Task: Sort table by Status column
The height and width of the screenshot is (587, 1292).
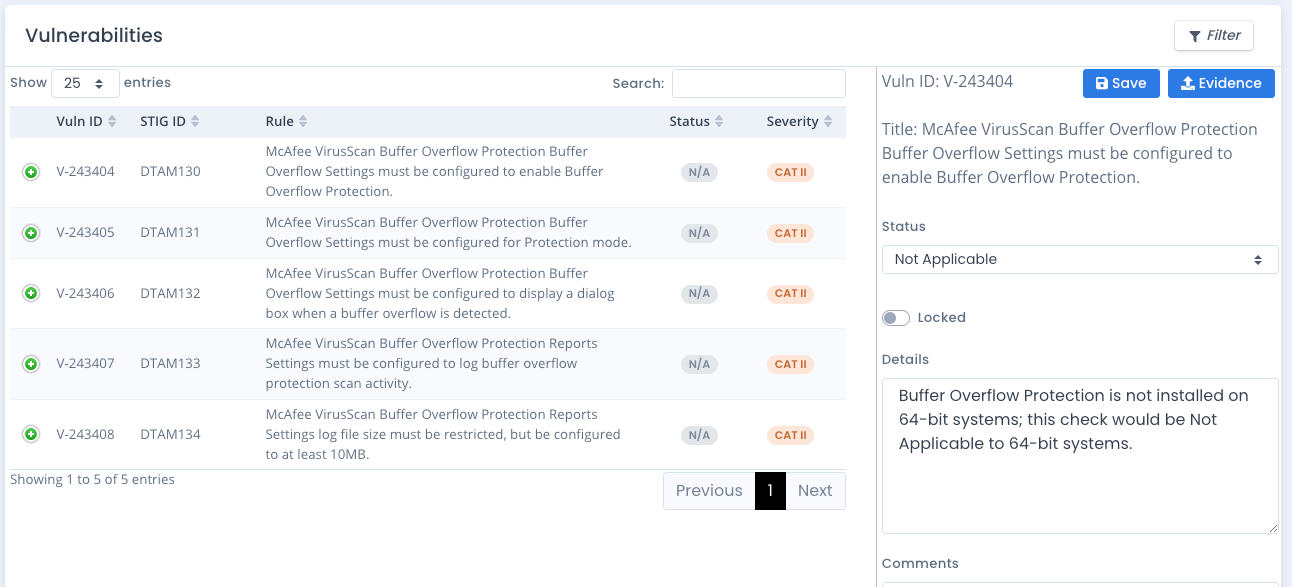Action: click(x=697, y=122)
